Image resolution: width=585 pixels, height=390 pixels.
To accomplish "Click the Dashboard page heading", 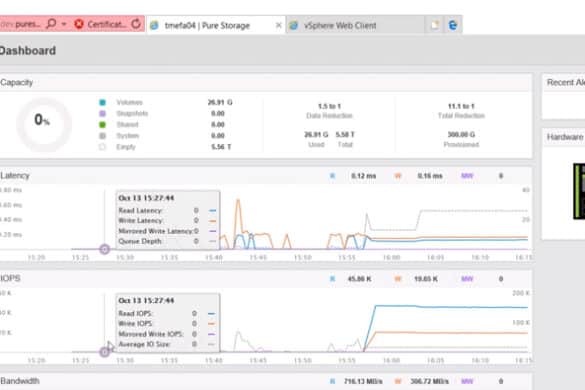I will click(27, 51).
